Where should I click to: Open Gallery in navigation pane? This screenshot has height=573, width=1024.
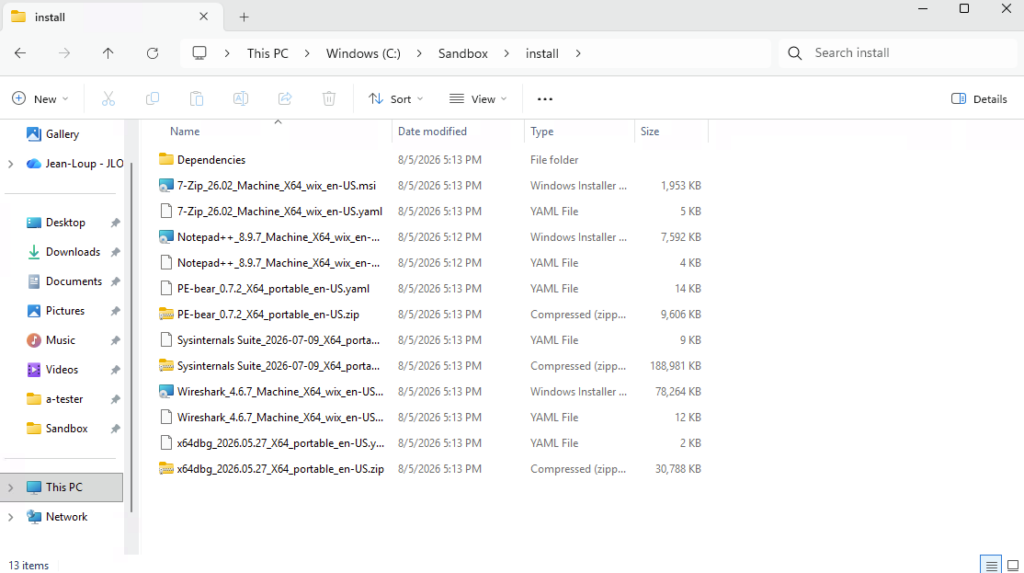coord(62,134)
